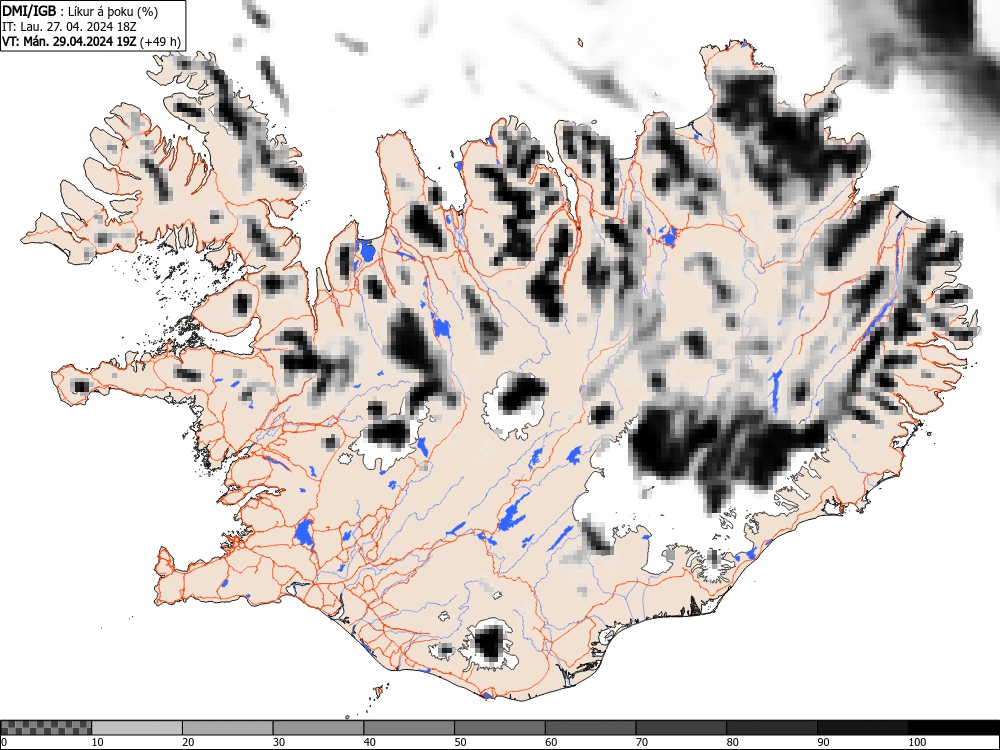Click the '100' legend label
The width and height of the screenshot is (1000, 750).
(916, 742)
